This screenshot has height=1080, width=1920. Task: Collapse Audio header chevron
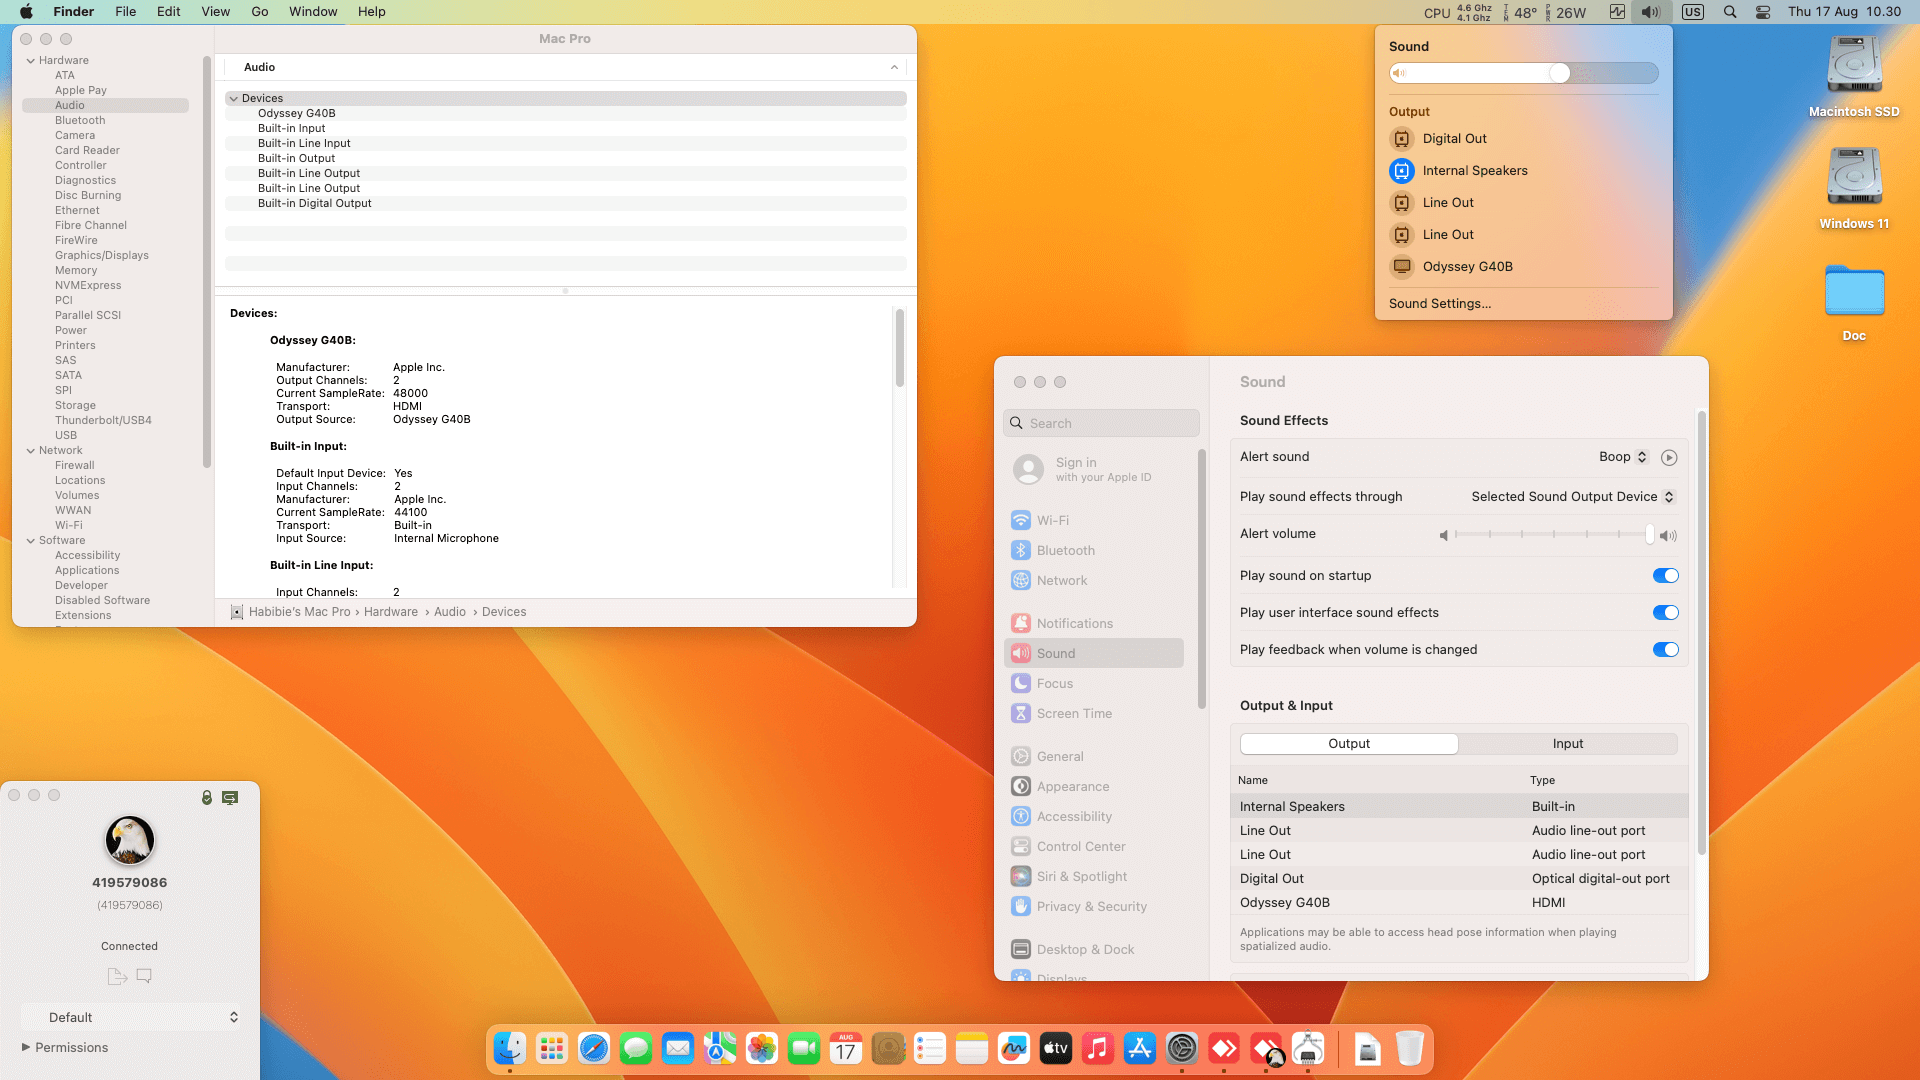[894, 68]
